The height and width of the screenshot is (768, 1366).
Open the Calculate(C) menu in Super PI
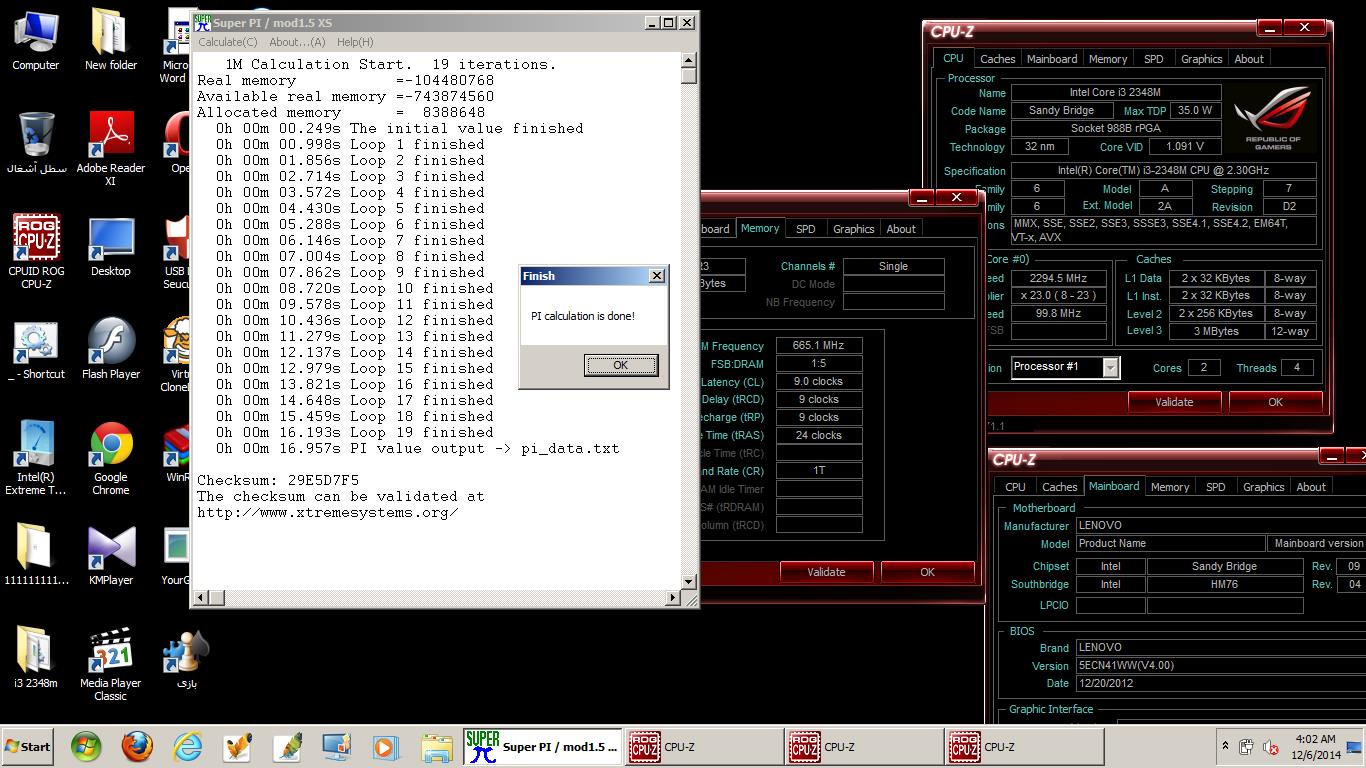click(227, 42)
